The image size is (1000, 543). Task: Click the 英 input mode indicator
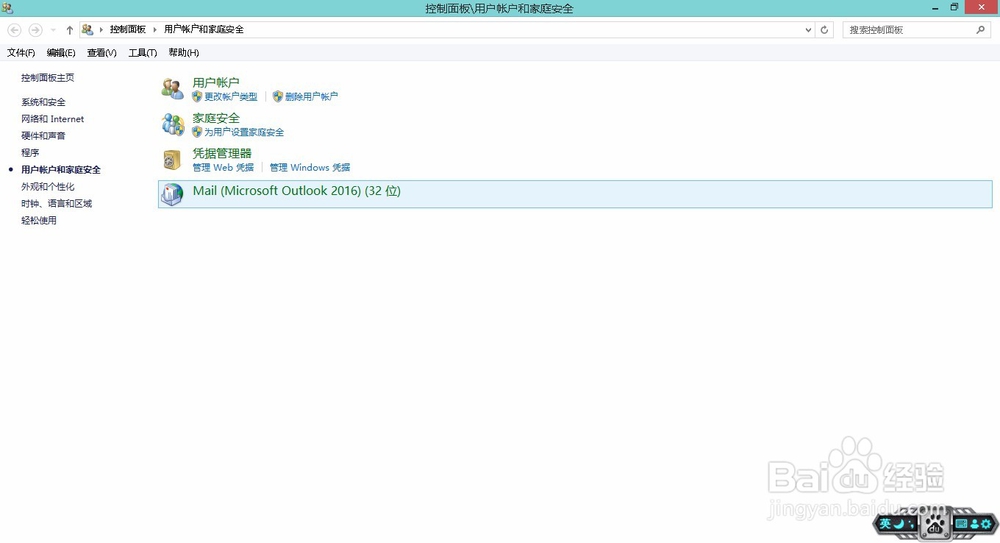tap(885, 524)
